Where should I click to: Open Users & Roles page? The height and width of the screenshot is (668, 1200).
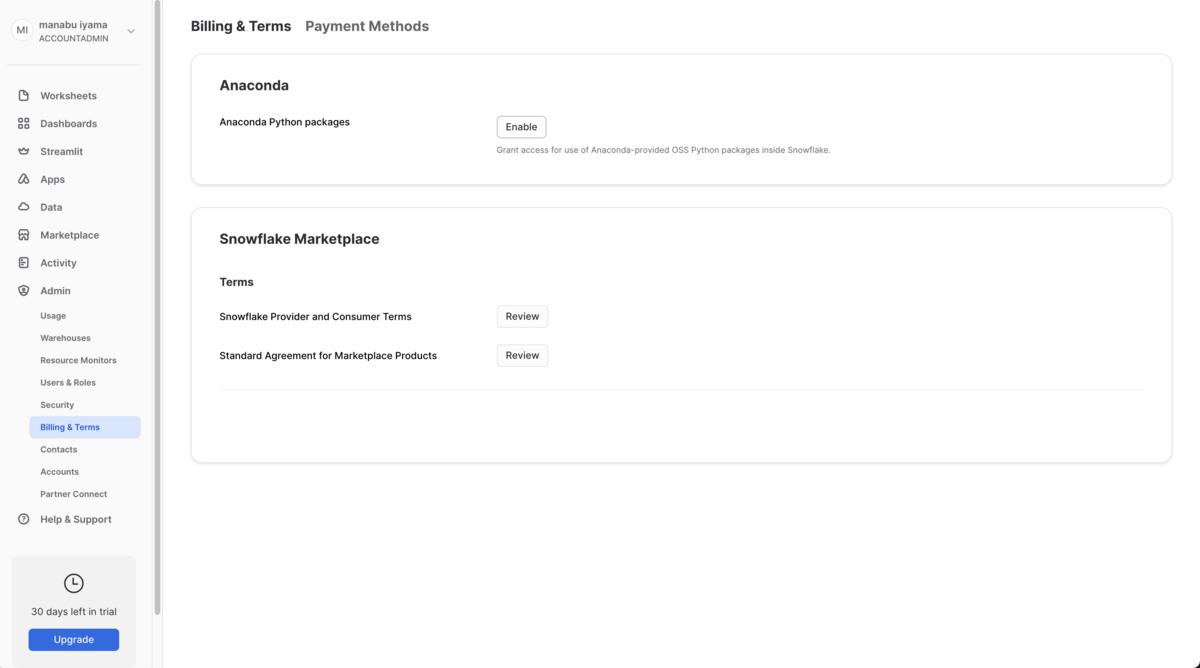[68, 383]
